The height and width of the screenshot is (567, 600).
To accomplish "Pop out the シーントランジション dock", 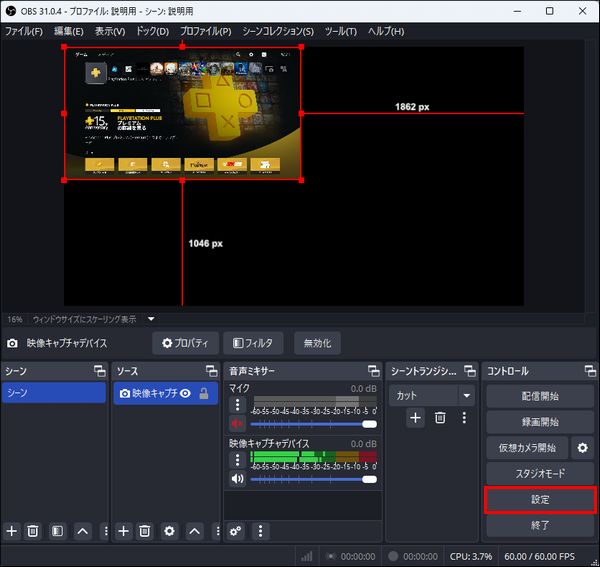I will pyautogui.click(x=470, y=371).
